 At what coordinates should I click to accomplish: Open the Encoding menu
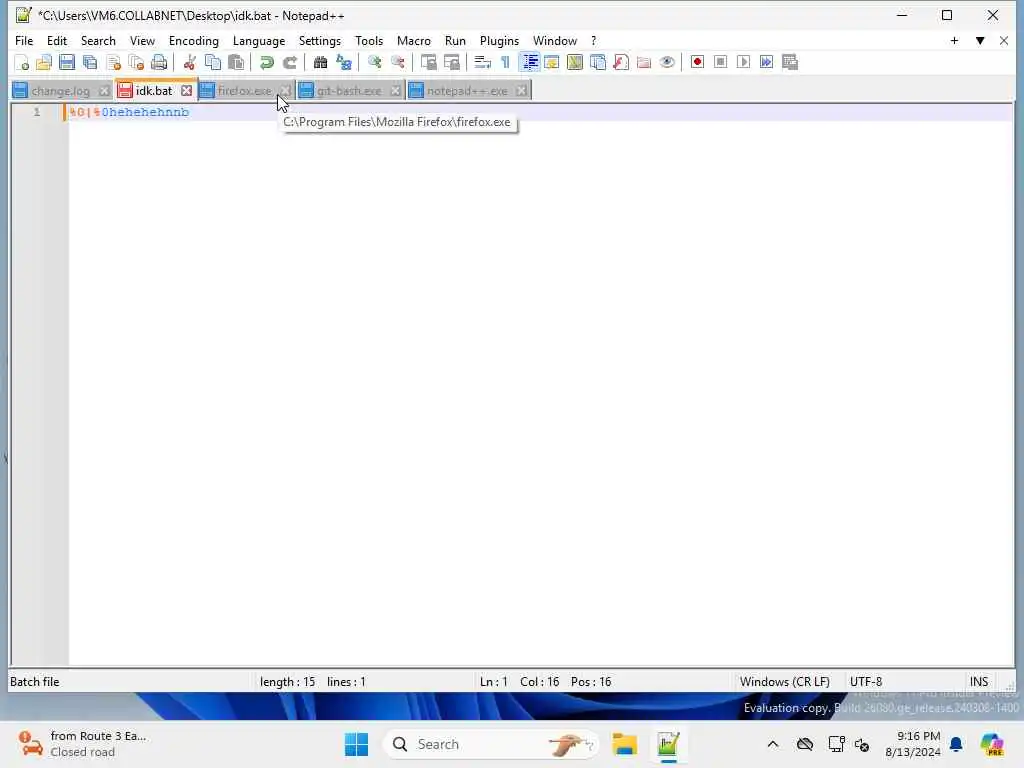click(194, 40)
